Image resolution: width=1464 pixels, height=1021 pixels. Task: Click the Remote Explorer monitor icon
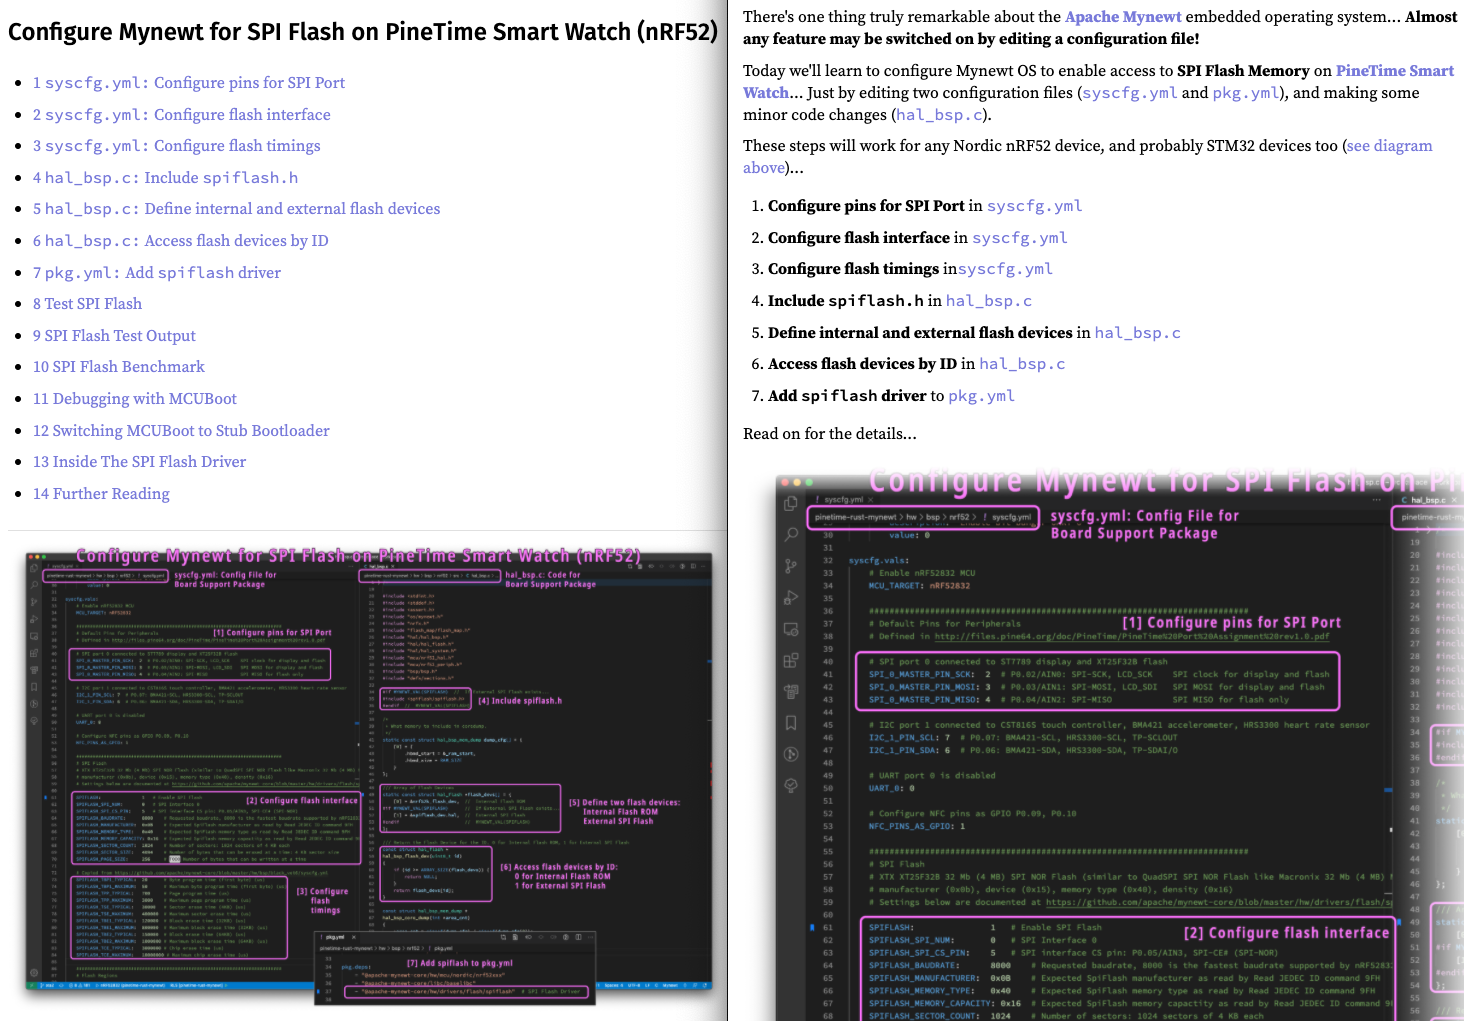point(791,629)
